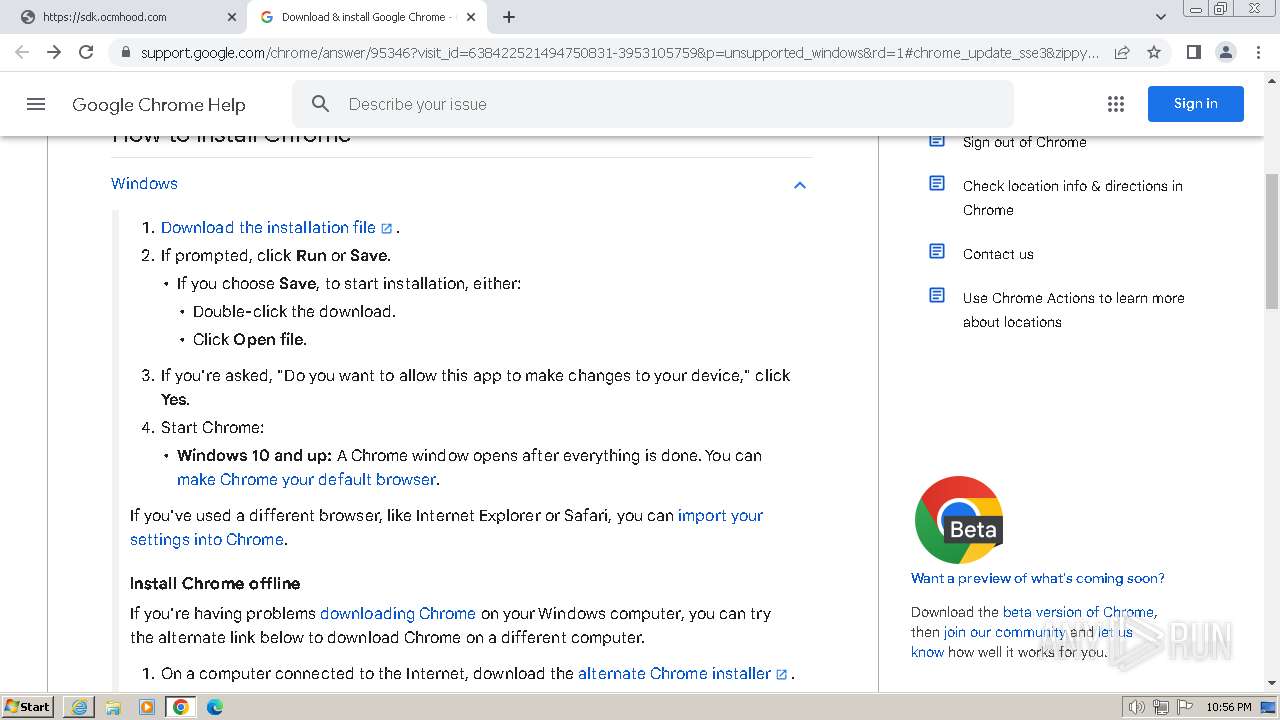Click the URL address bar
Image resolution: width=1280 pixels, height=720 pixels.
point(620,52)
